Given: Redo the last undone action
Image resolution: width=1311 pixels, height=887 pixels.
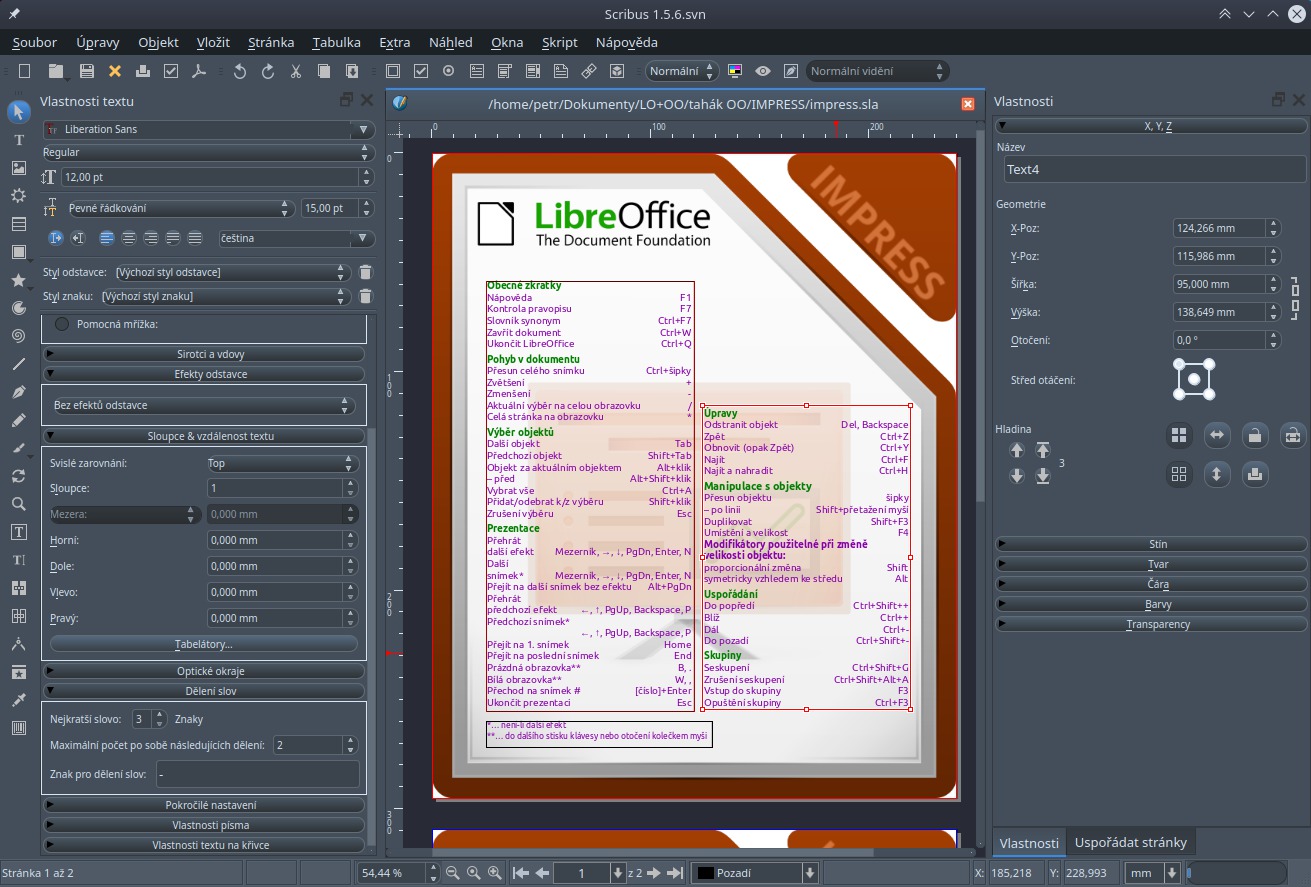Looking at the screenshot, I should [x=268, y=71].
